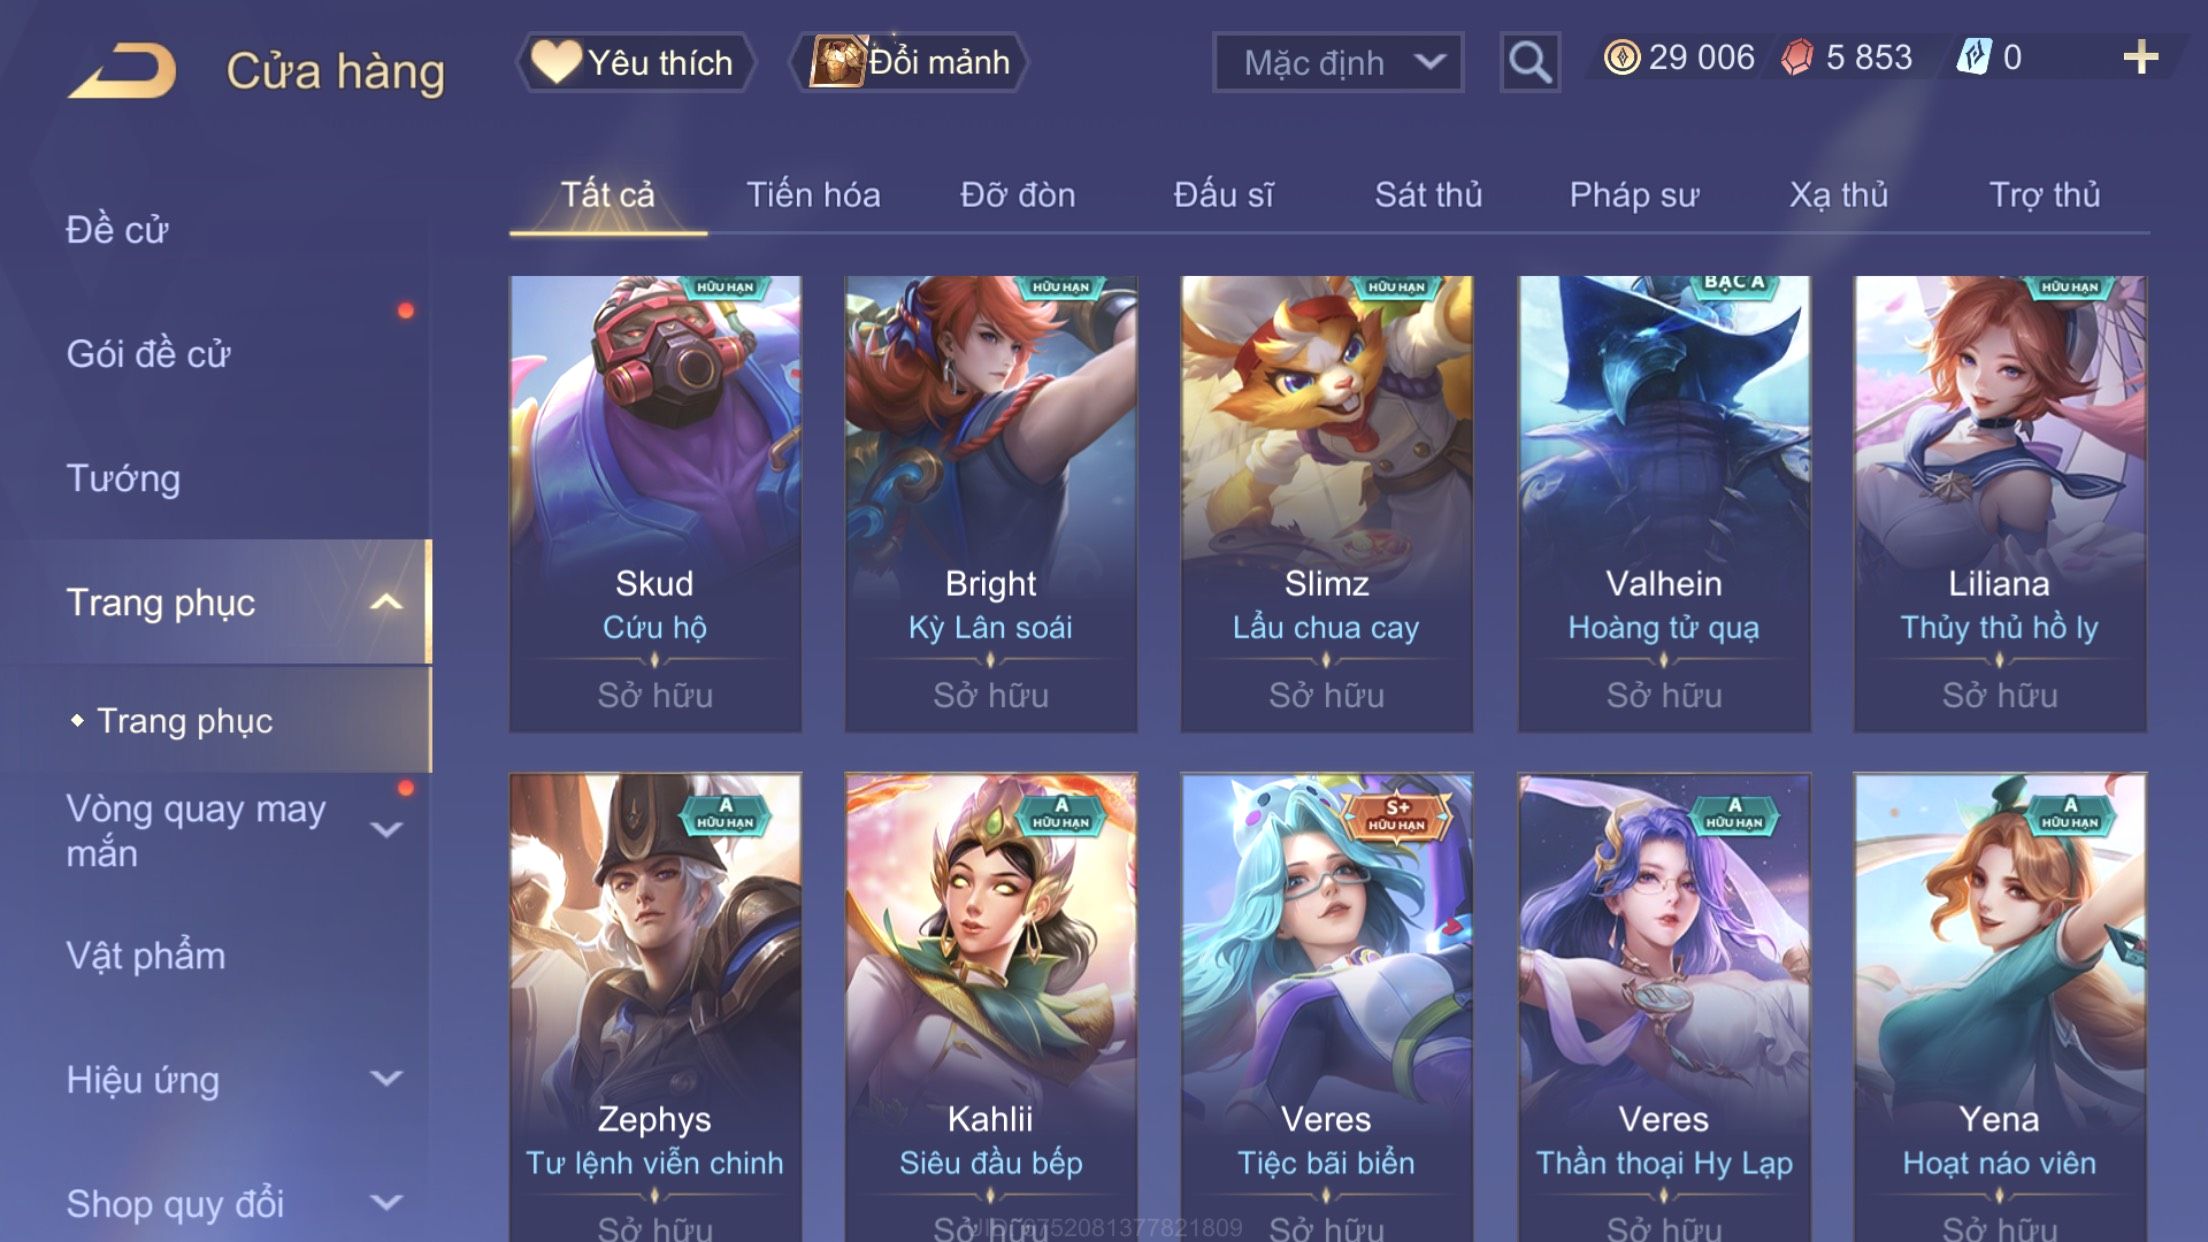Expand Vòng quay may mắn section
The height and width of the screenshot is (1242, 2208).
point(386,829)
